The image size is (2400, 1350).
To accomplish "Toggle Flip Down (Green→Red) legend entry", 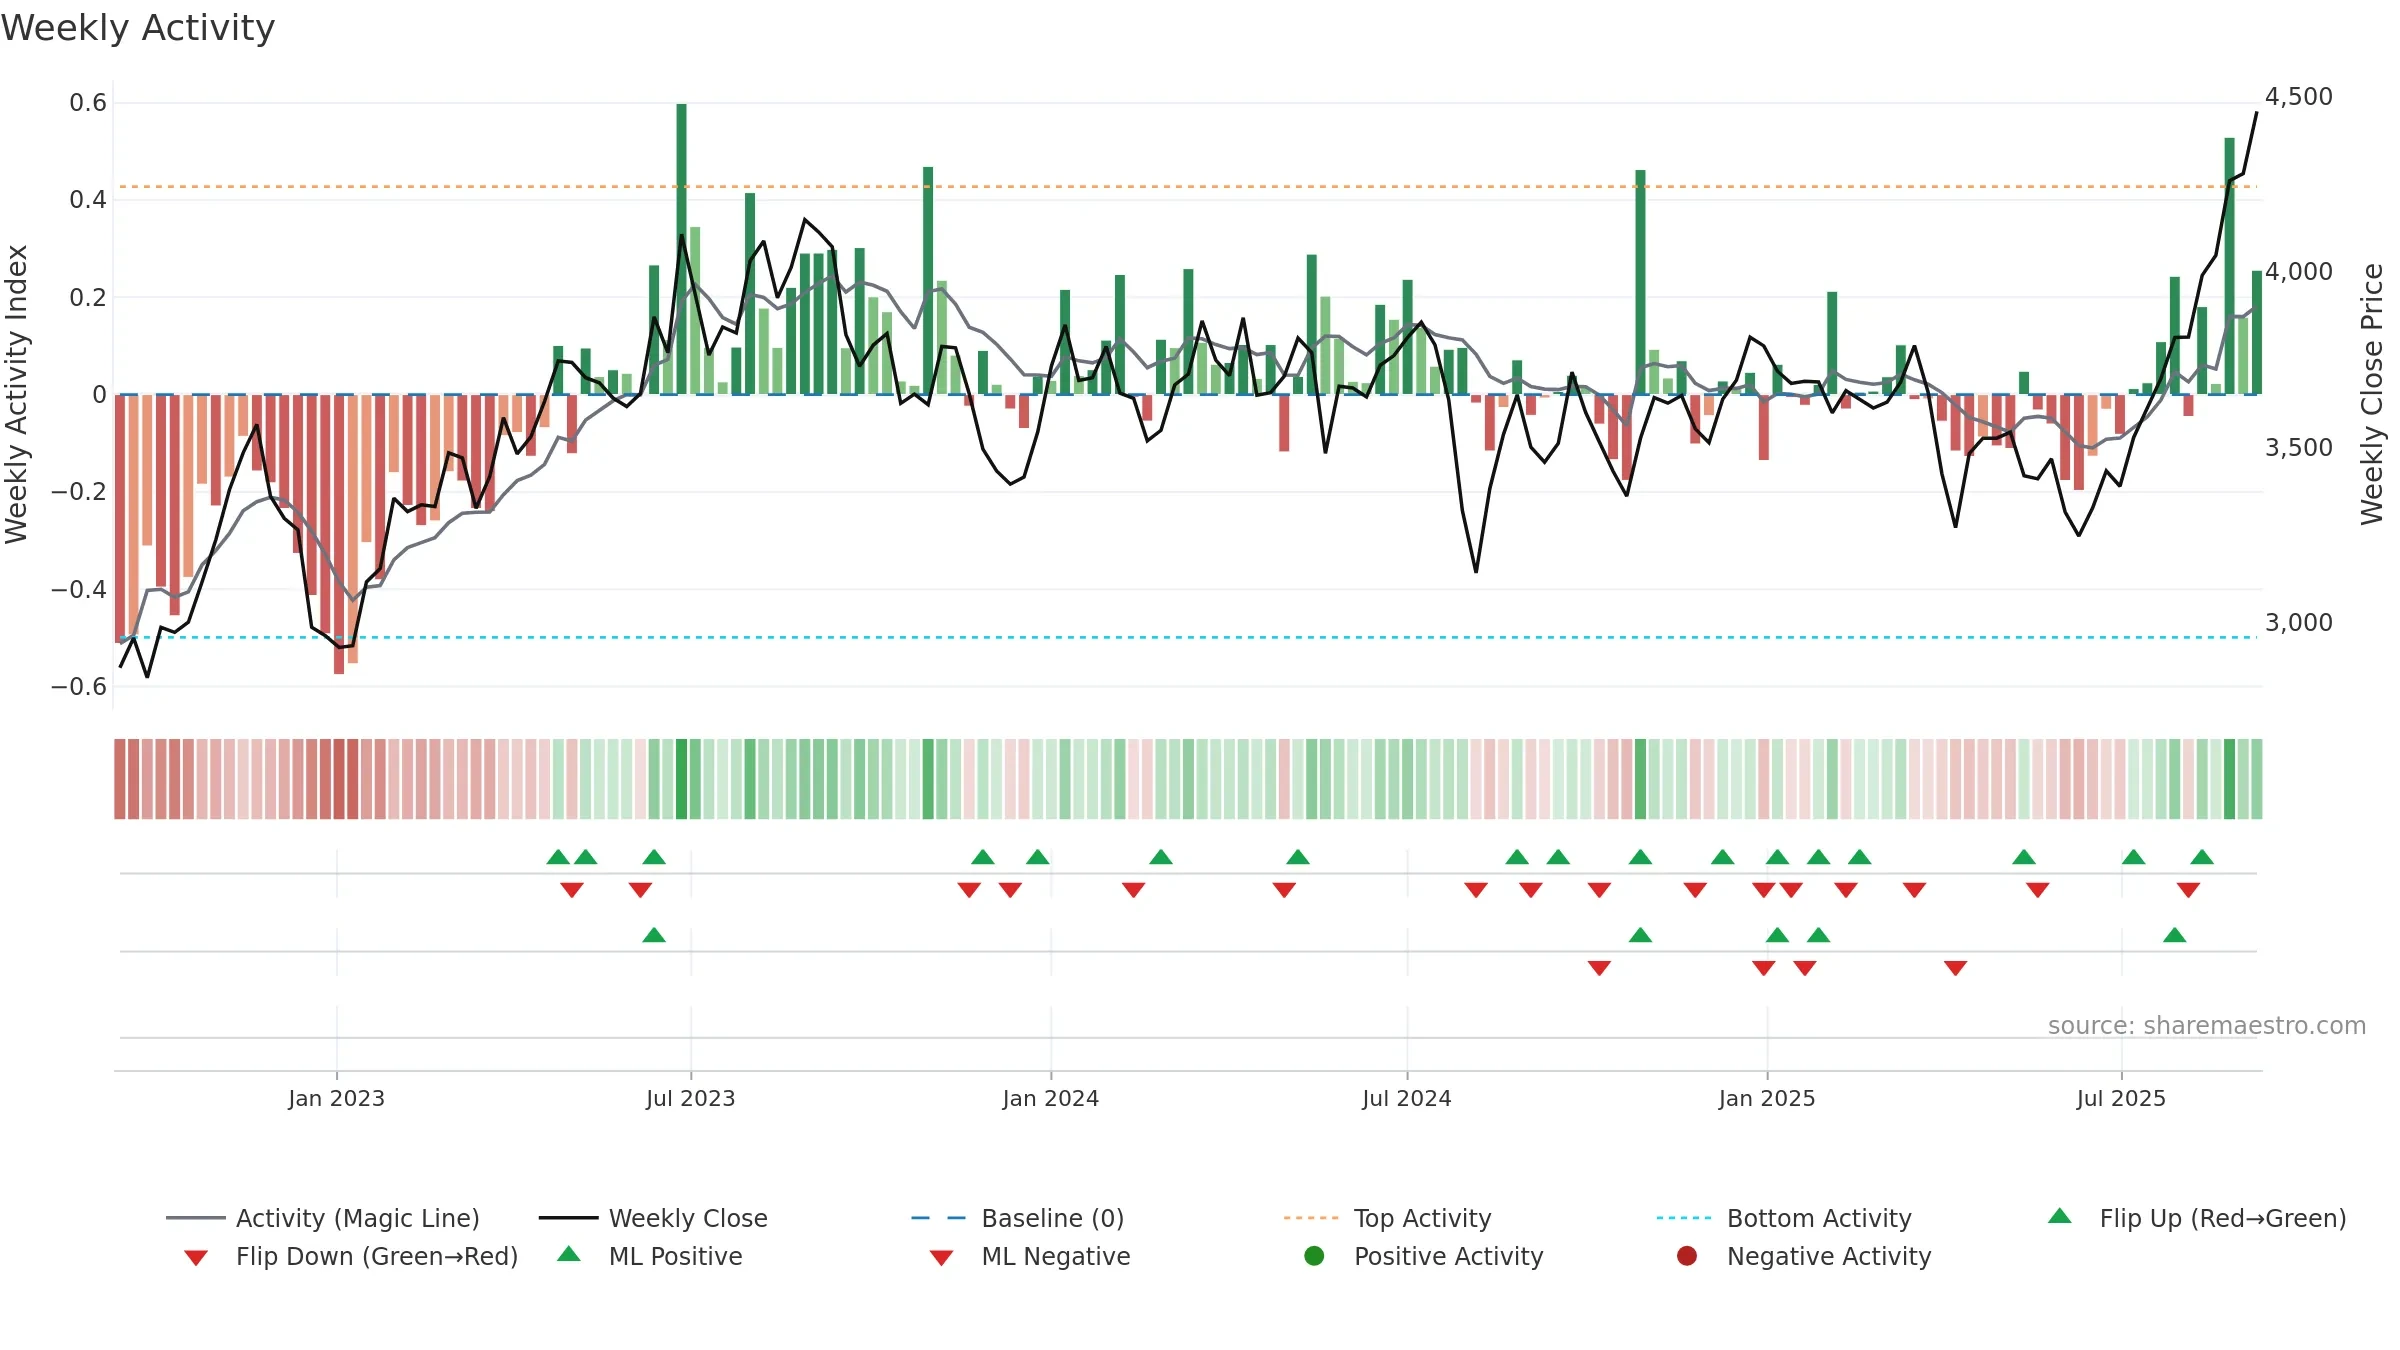I will tap(351, 1256).
